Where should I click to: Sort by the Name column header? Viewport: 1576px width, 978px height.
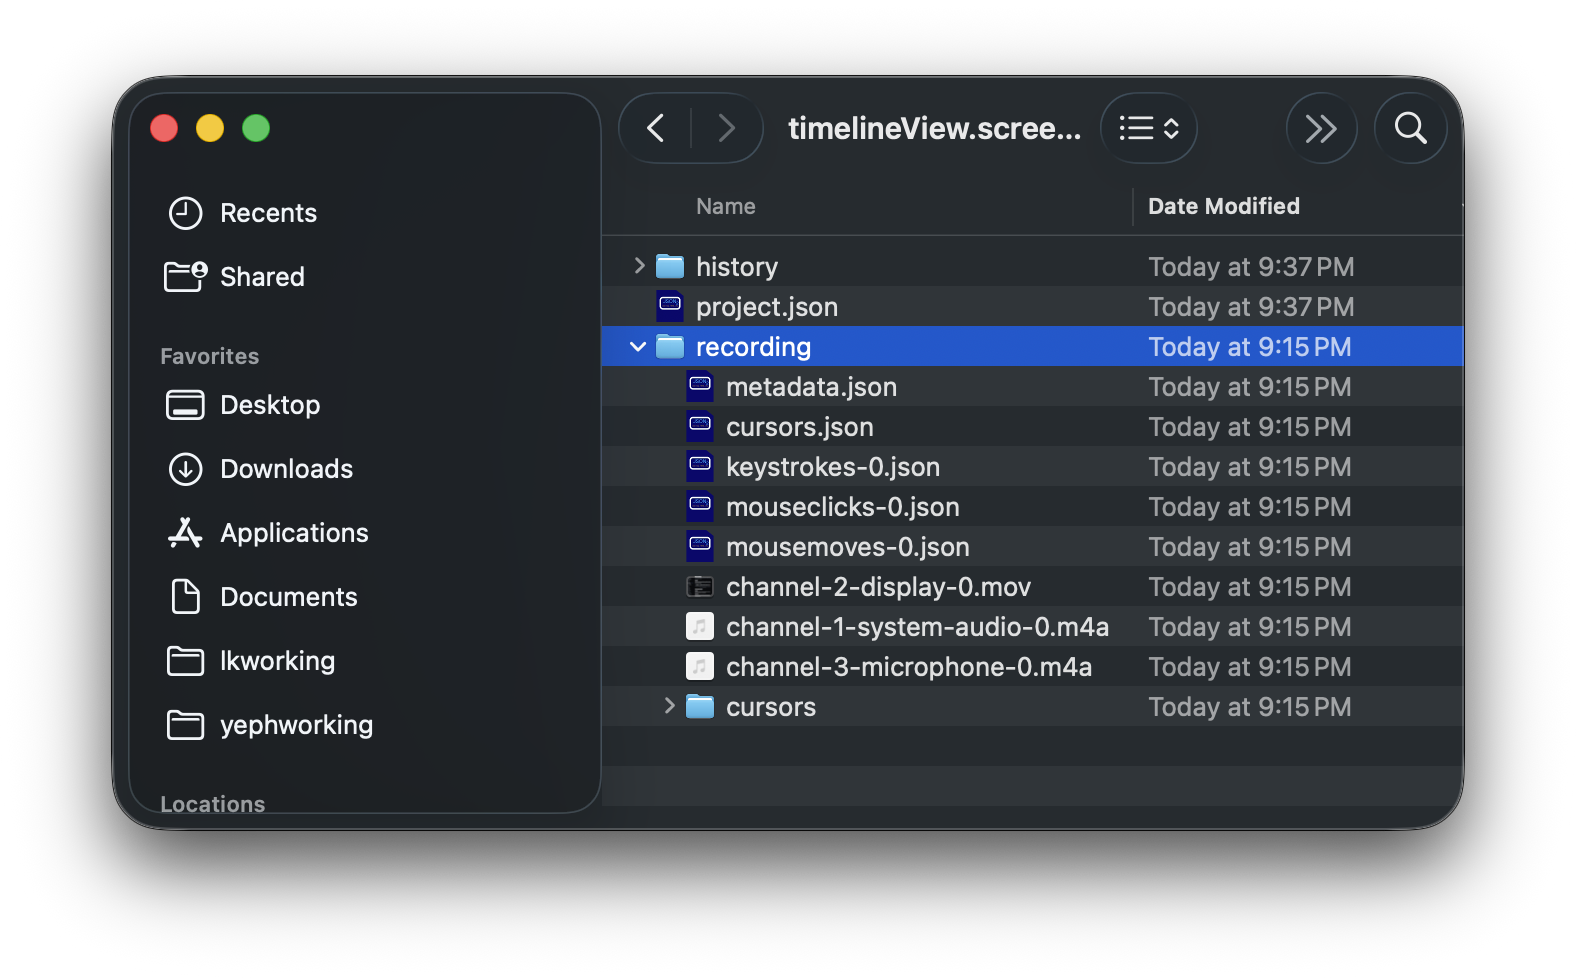tap(726, 206)
